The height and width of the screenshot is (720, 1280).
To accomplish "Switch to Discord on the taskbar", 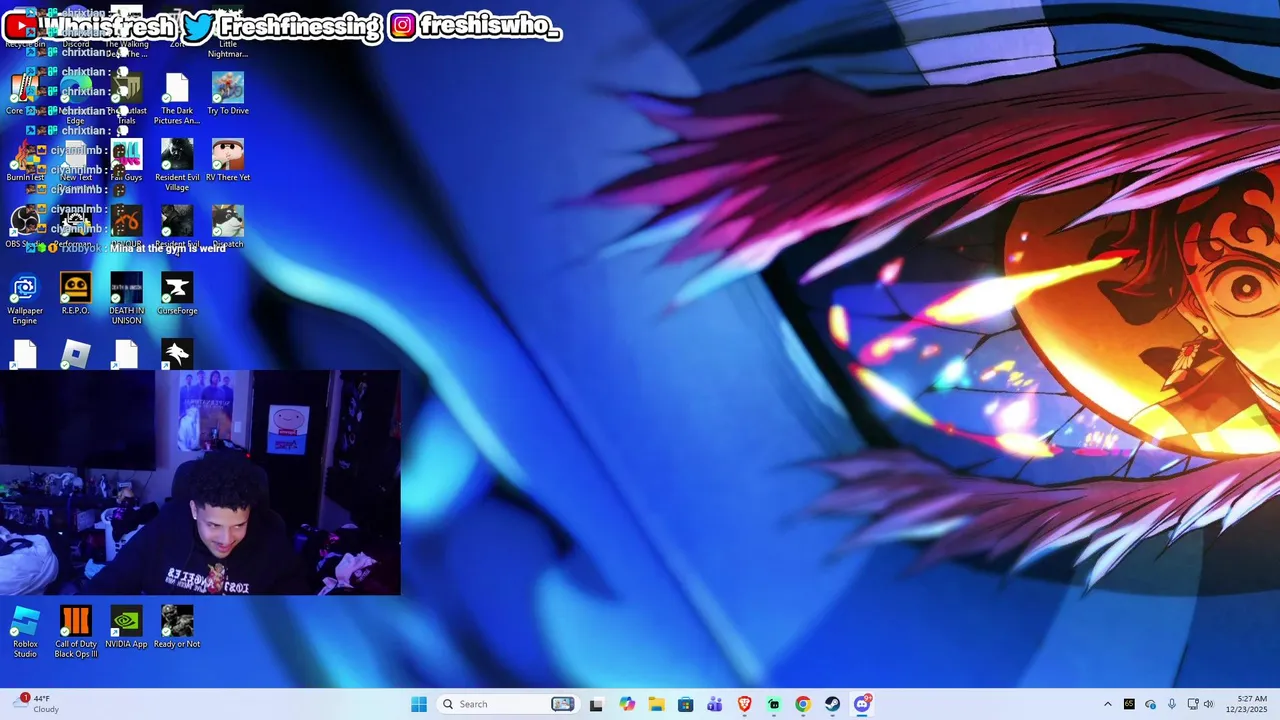I will tap(862, 704).
